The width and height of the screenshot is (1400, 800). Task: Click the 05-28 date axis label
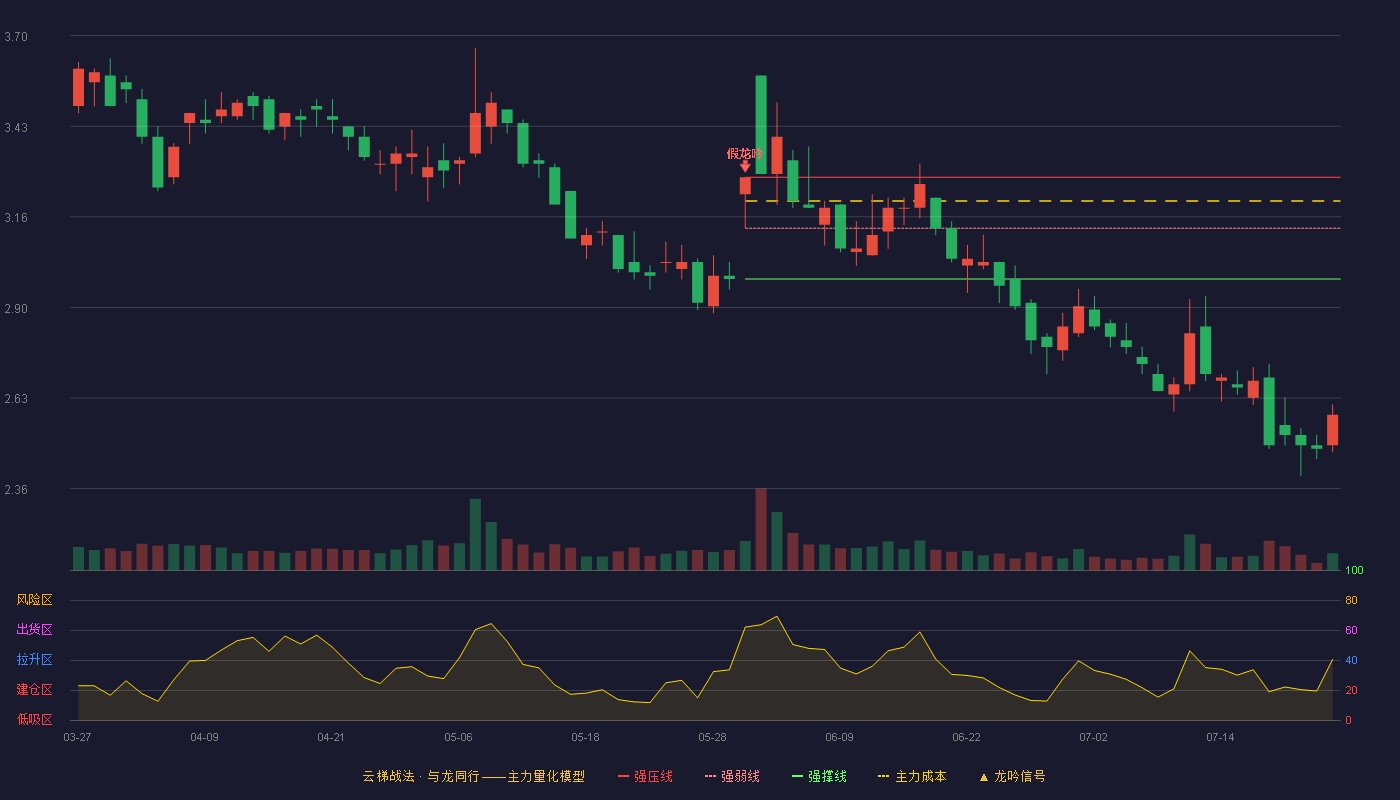(x=712, y=737)
